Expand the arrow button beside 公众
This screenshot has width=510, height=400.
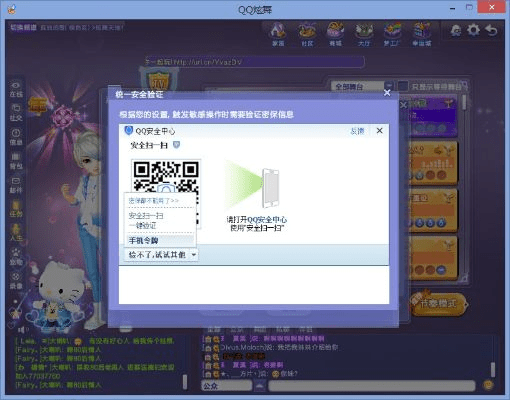[x=260, y=386]
